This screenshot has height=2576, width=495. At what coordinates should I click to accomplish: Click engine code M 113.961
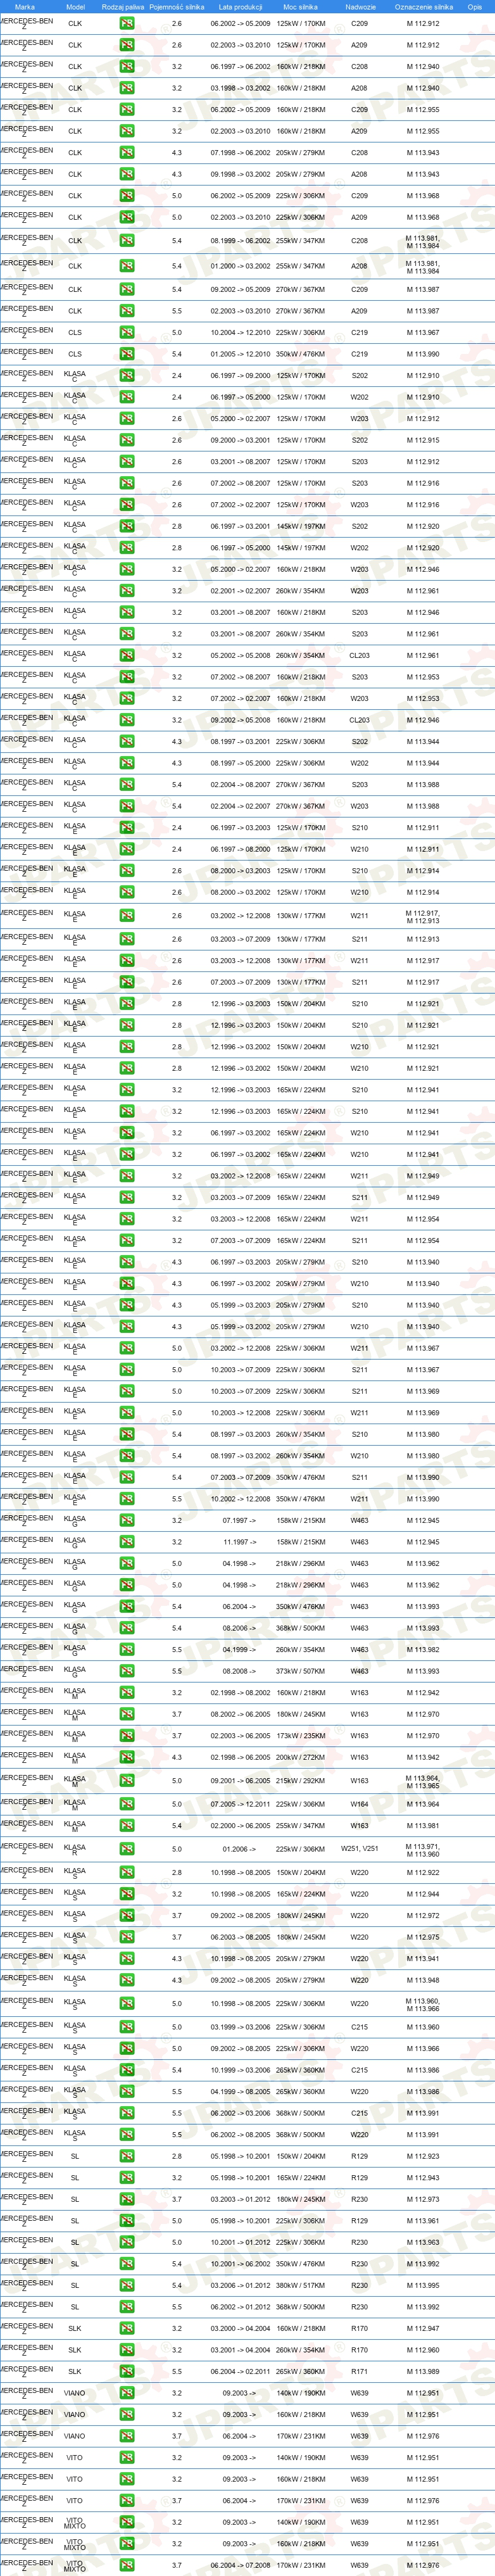pyautogui.click(x=423, y=2221)
